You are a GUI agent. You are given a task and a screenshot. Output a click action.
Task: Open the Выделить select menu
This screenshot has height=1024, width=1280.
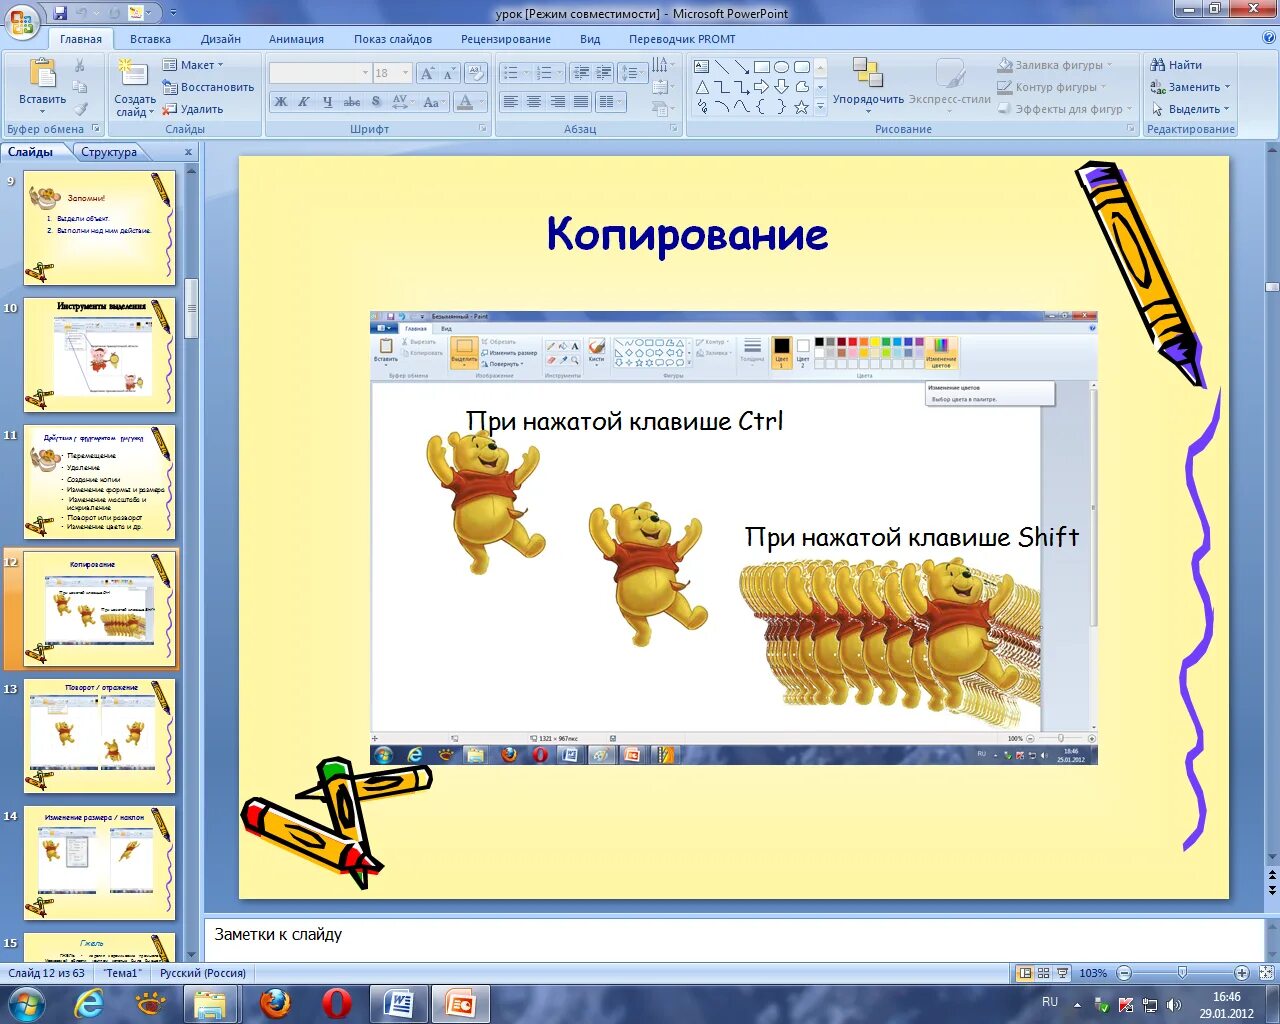1190,109
